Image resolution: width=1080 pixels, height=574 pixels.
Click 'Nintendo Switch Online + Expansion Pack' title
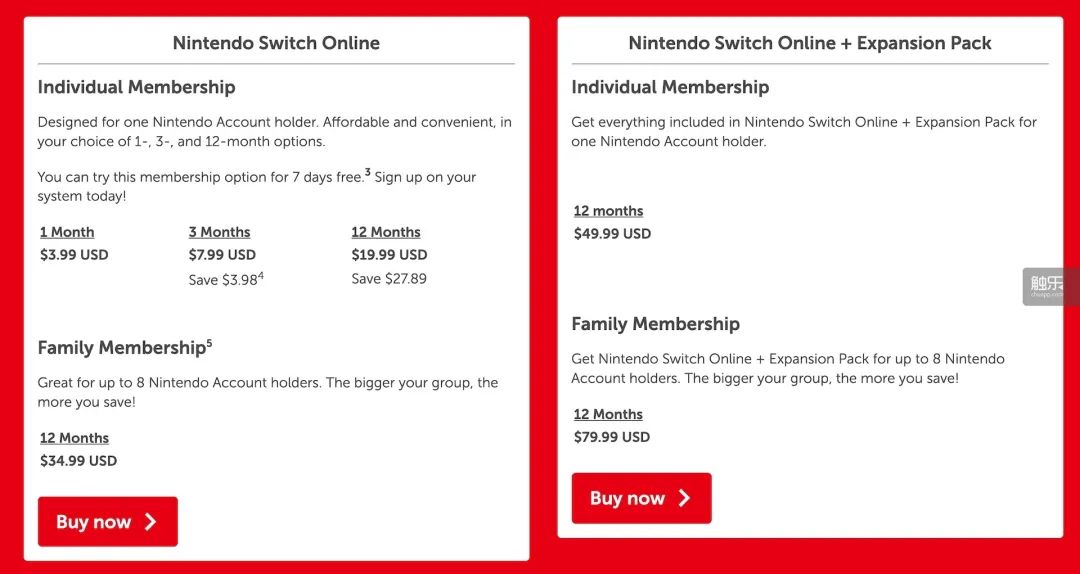810,43
